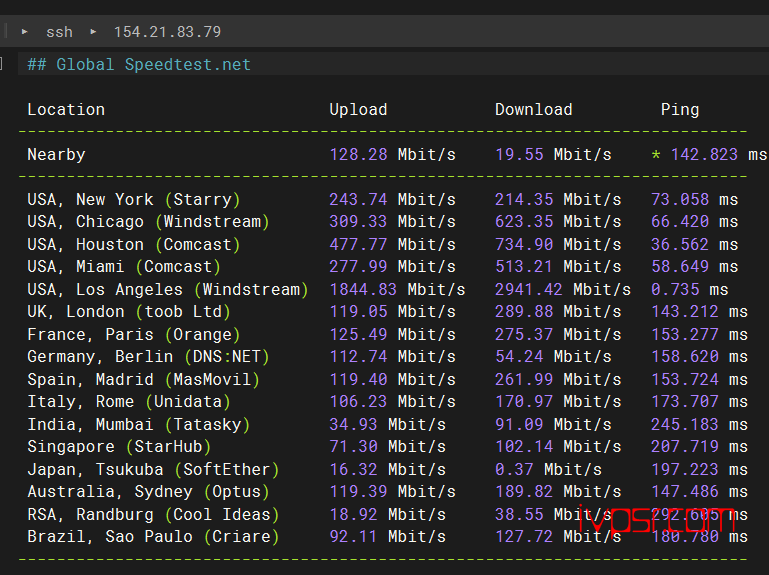Select the Singapore (StarHub) label
This screenshot has height=575, width=769.
119,446
